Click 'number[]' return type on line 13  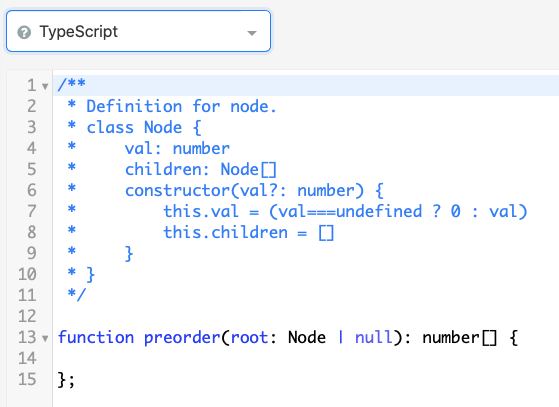[x=460, y=338]
